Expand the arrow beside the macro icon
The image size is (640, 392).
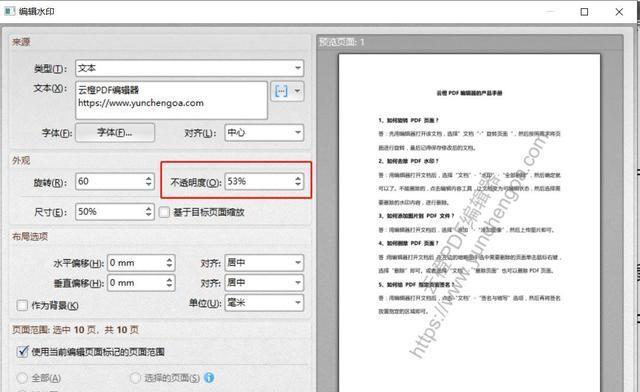point(298,91)
